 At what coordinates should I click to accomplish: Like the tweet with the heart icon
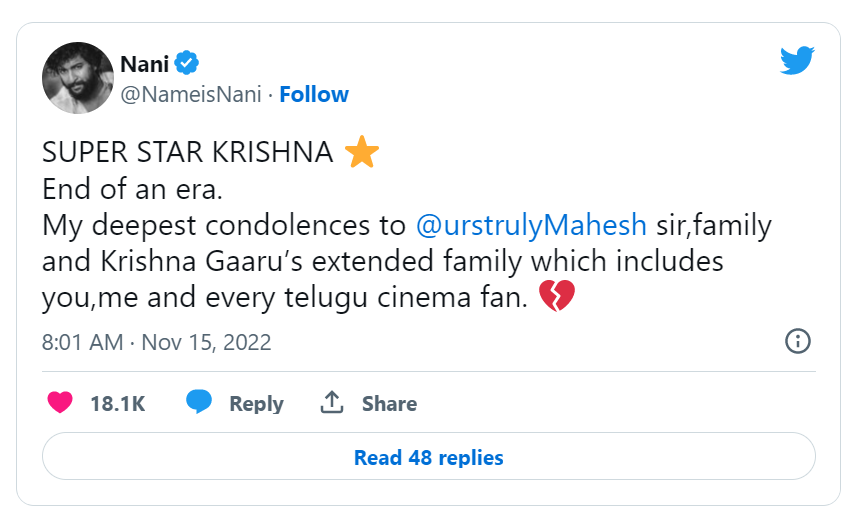[x=60, y=403]
